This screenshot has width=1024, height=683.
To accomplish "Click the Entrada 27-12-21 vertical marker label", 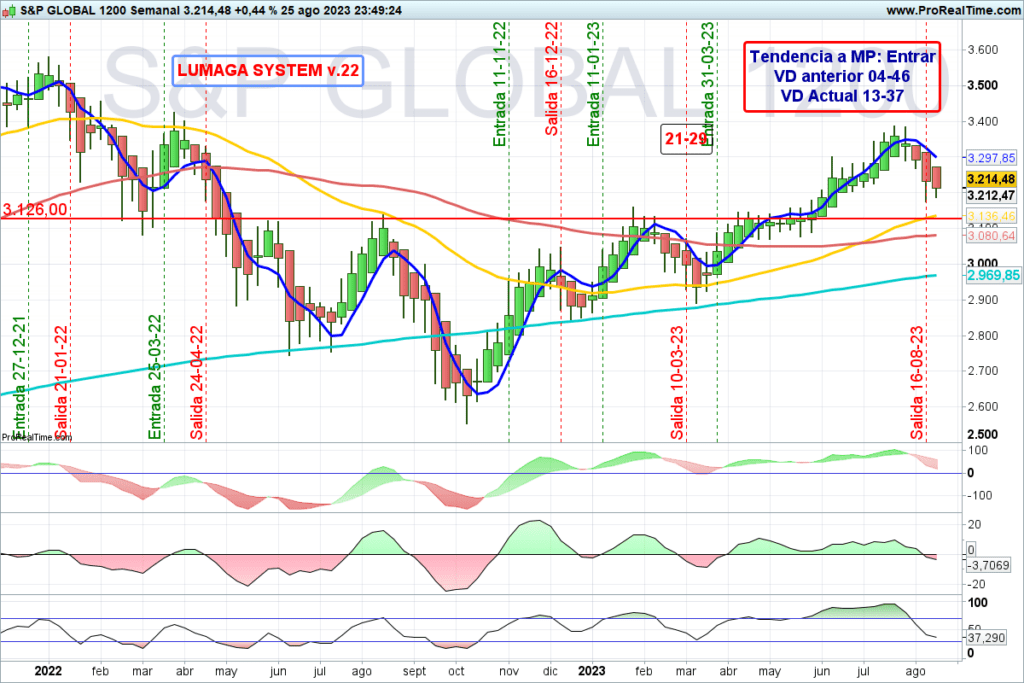I will [19, 378].
